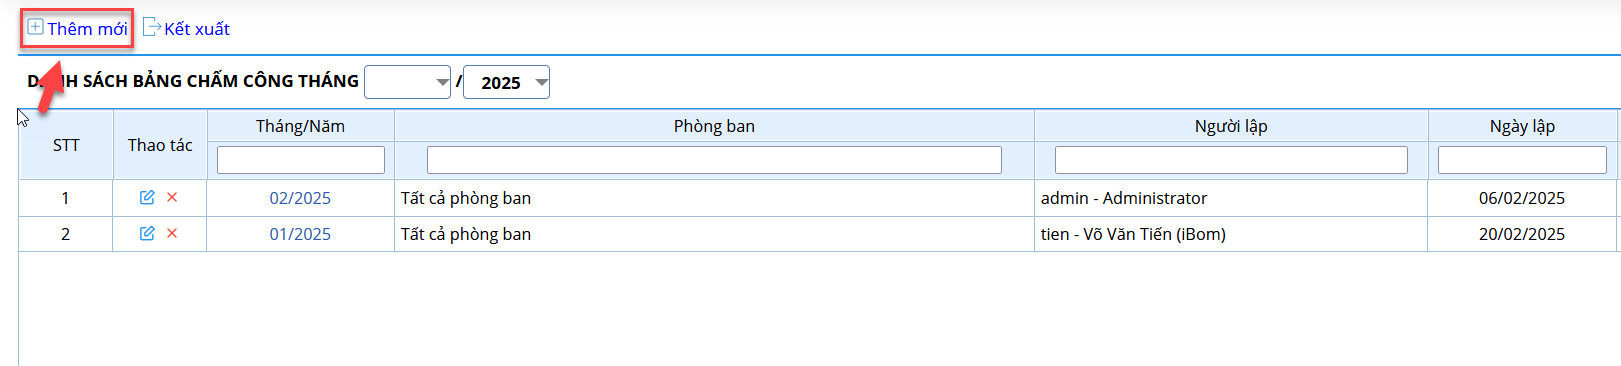Edit the 01/2025 timesheet row
Image resolution: width=1621 pixels, height=366 pixels.
point(147,233)
